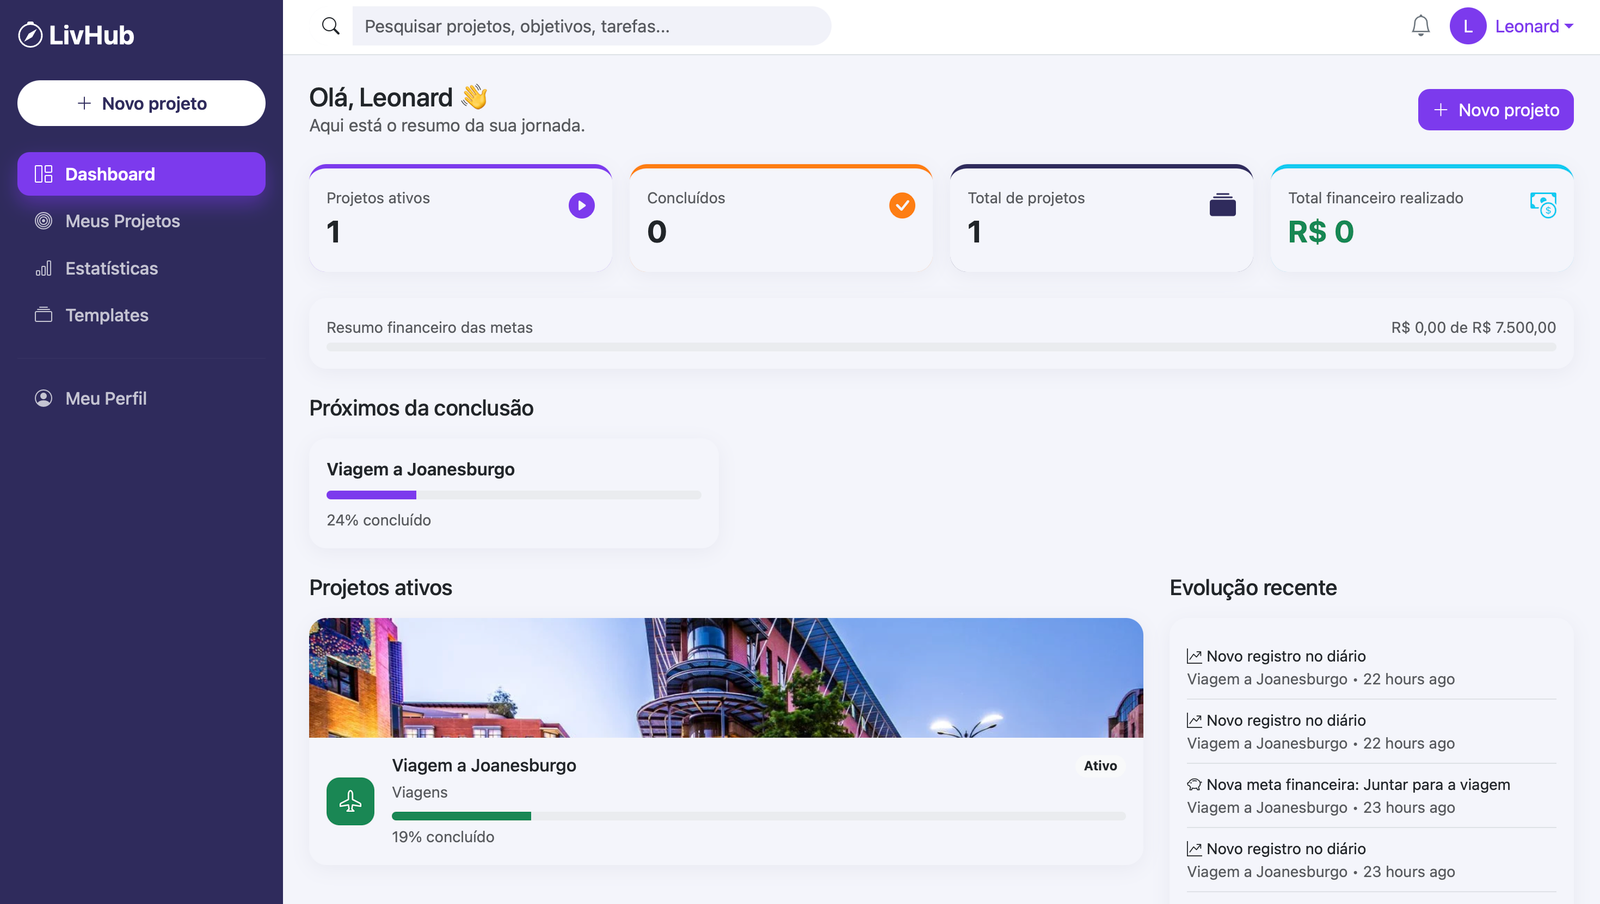The height and width of the screenshot is (904, 1600).
Task: Open Meus Projetos page
Action: (x=141, y=221)
